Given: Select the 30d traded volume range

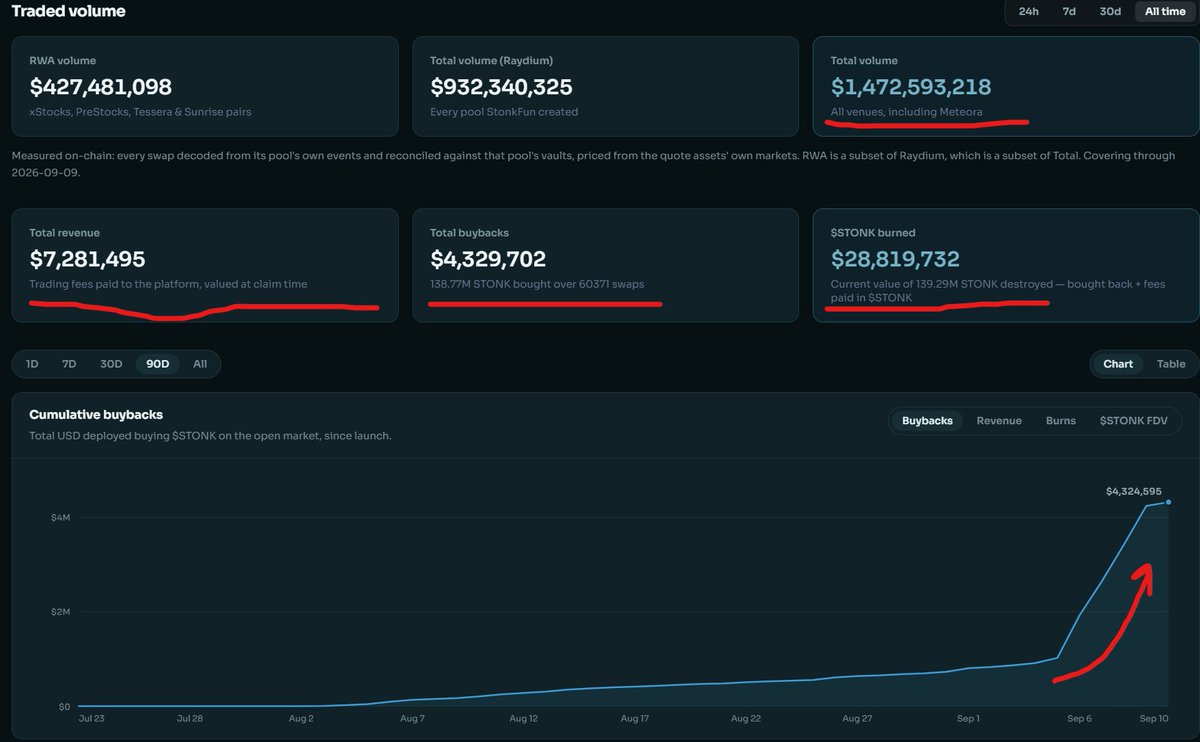Looking at the screenshot, I should tap(1110, 12).
